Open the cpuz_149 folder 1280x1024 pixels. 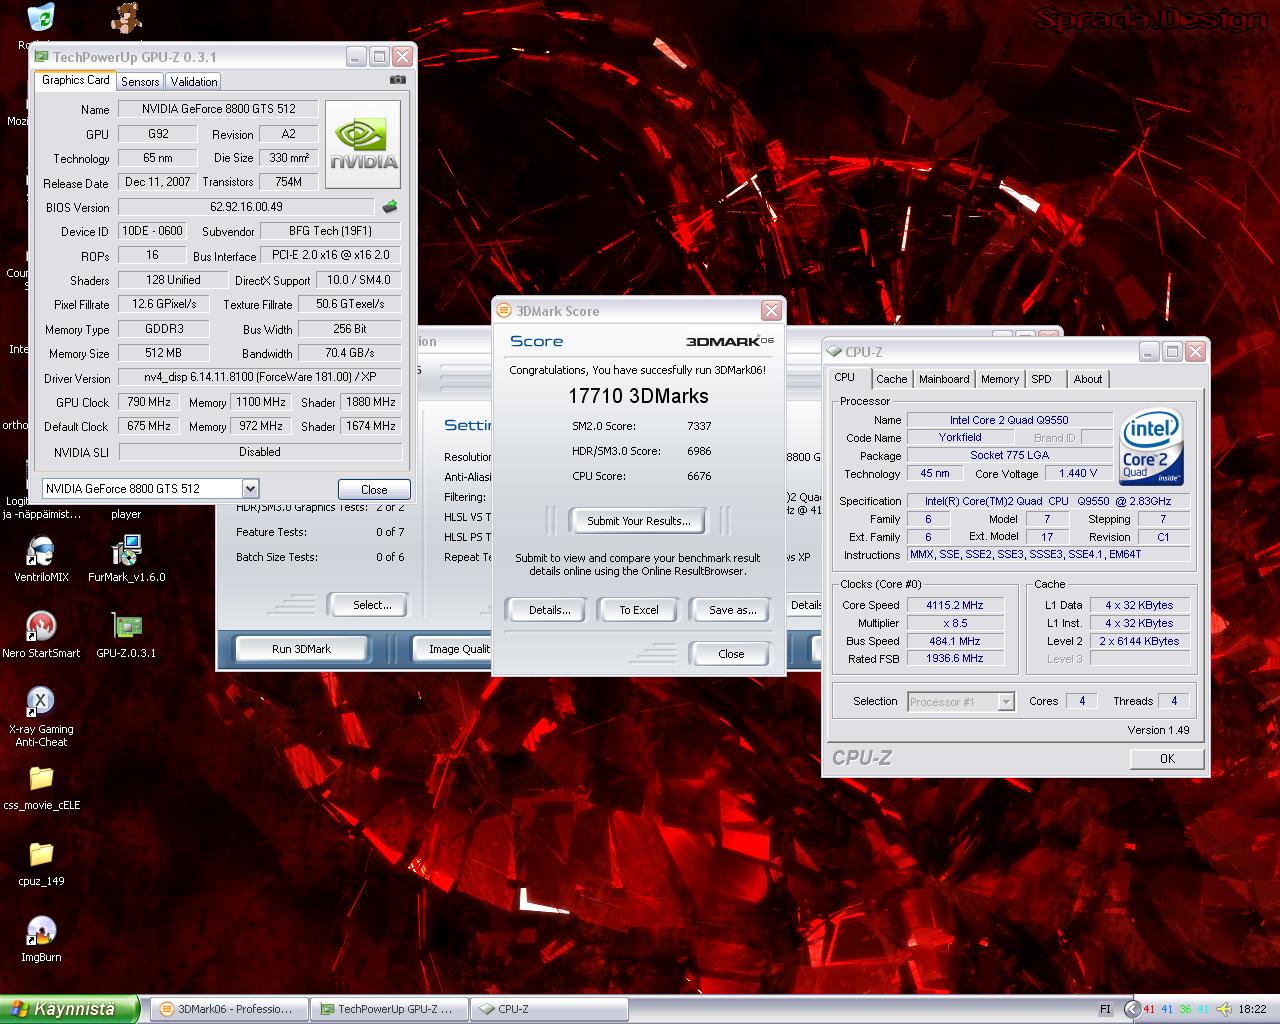41,864
